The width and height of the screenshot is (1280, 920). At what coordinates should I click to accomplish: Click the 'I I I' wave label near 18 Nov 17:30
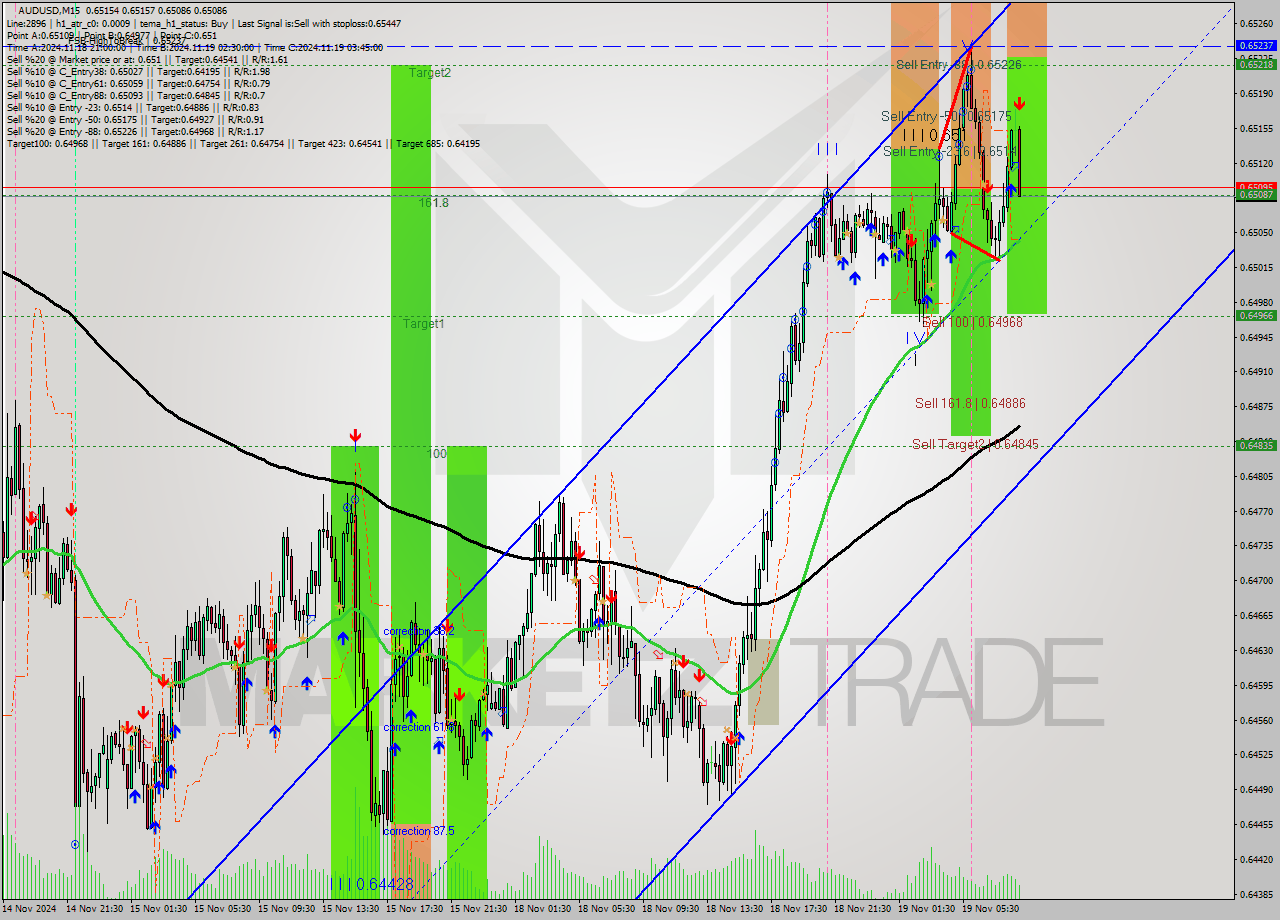pos(827,149)
